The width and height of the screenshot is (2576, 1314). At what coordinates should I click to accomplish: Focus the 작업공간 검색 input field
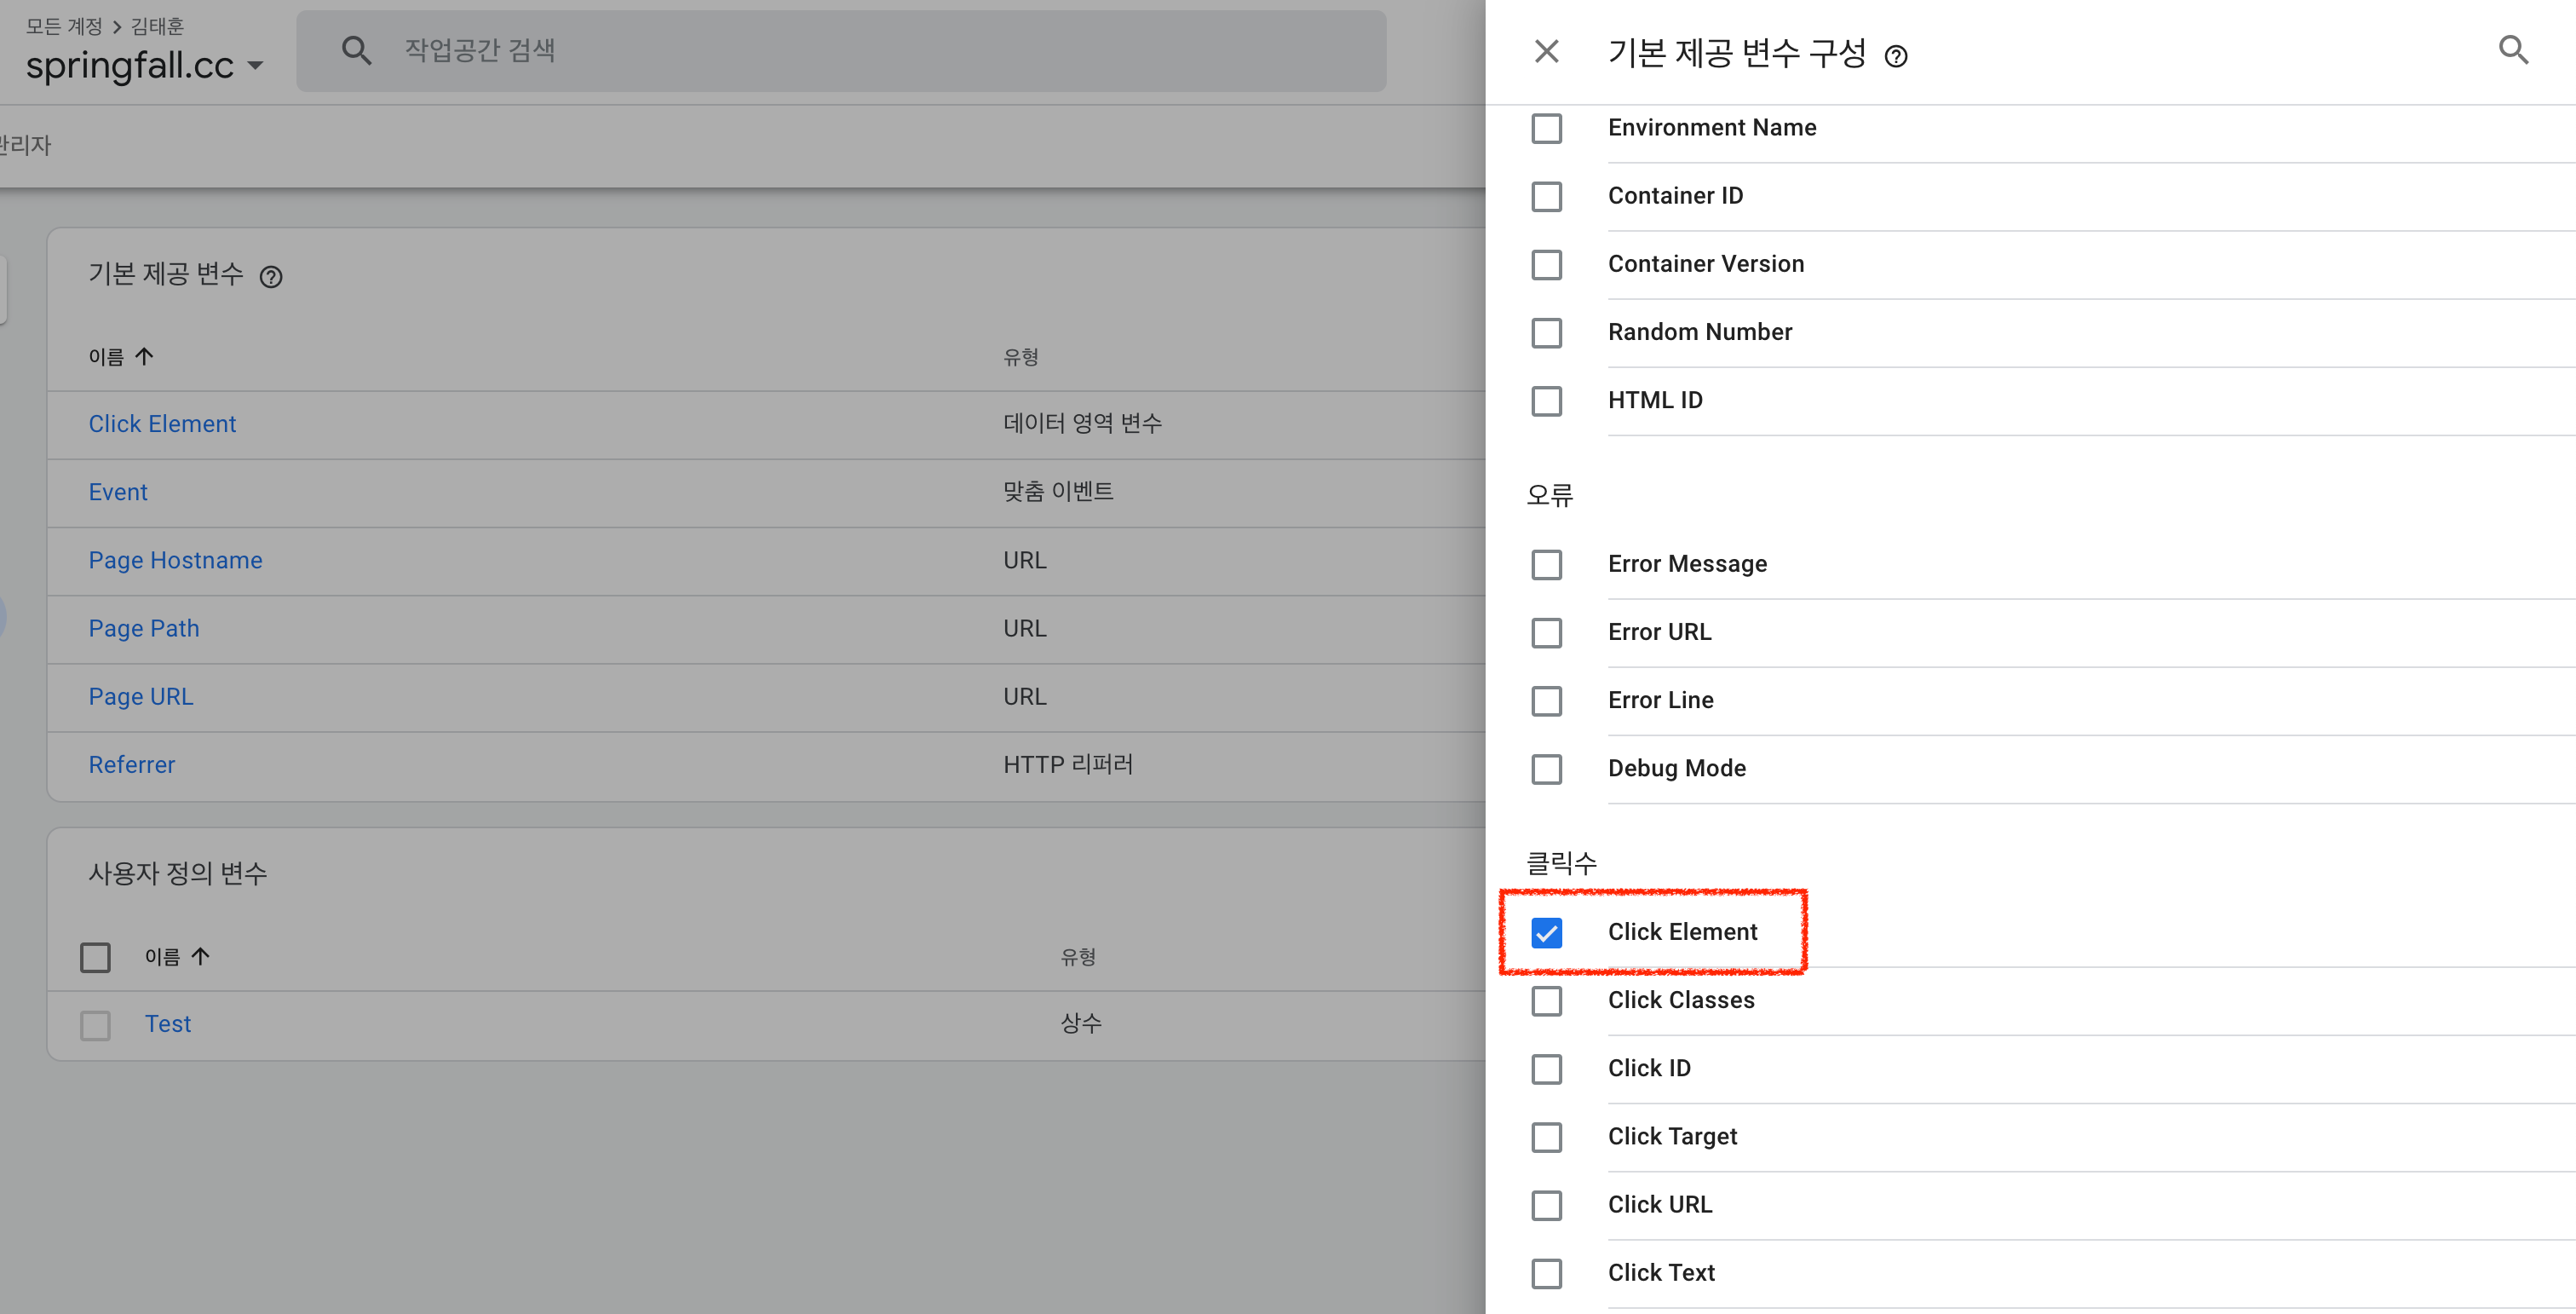point(880,50)
